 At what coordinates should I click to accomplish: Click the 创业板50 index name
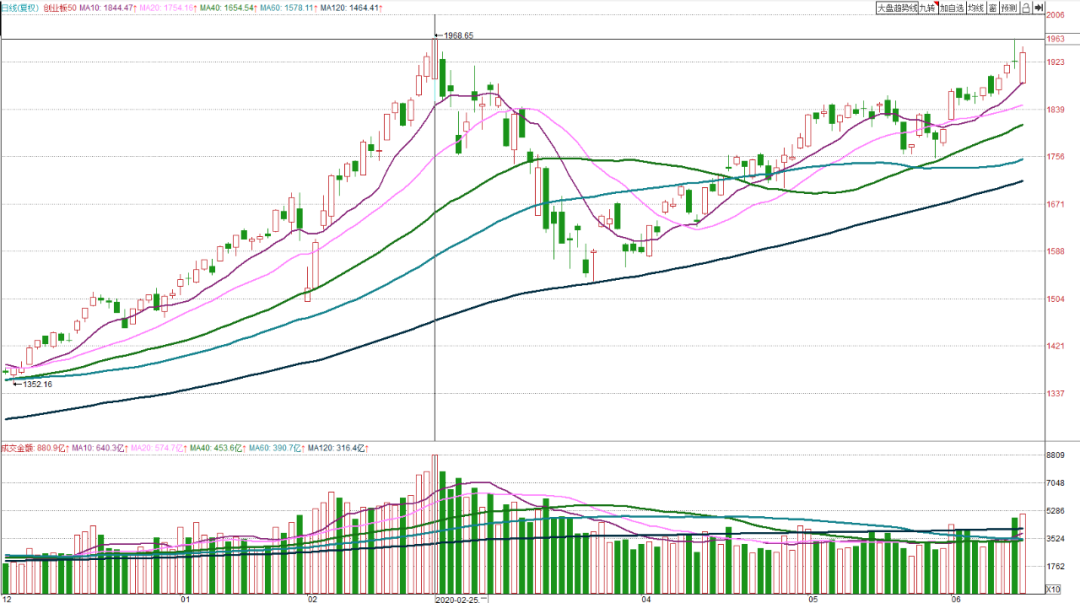click(60, 8)
